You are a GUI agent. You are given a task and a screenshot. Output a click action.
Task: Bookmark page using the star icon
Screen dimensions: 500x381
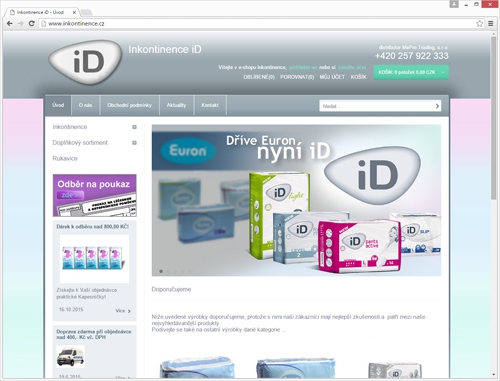click(x=479, y=23)
